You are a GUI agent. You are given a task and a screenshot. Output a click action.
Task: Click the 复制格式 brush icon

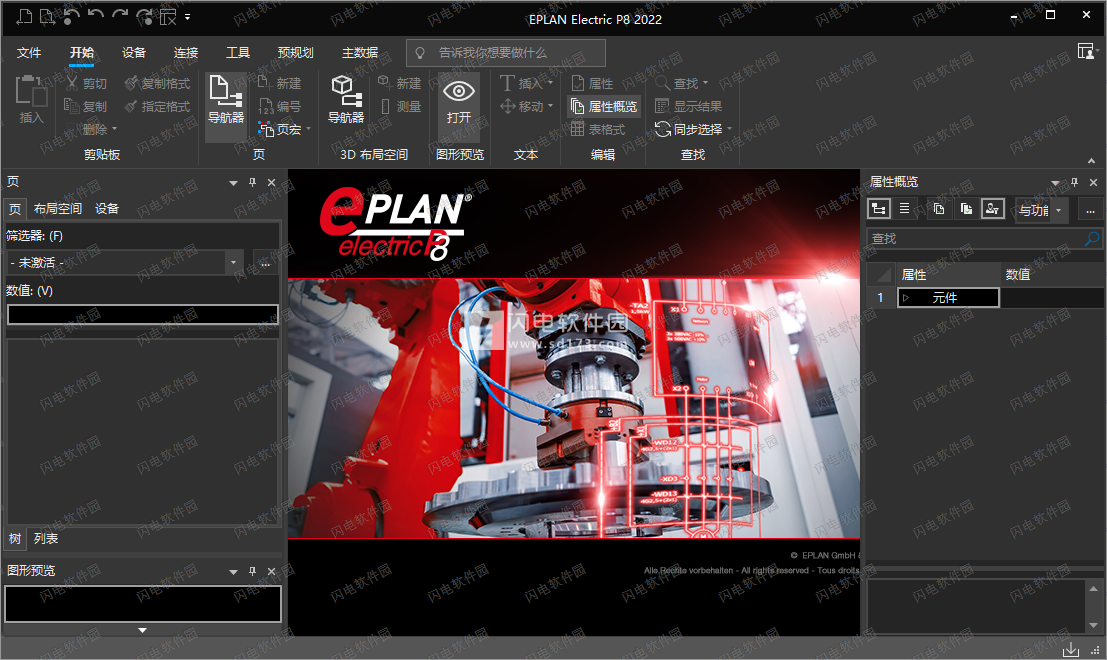click(x=131, y=83)
